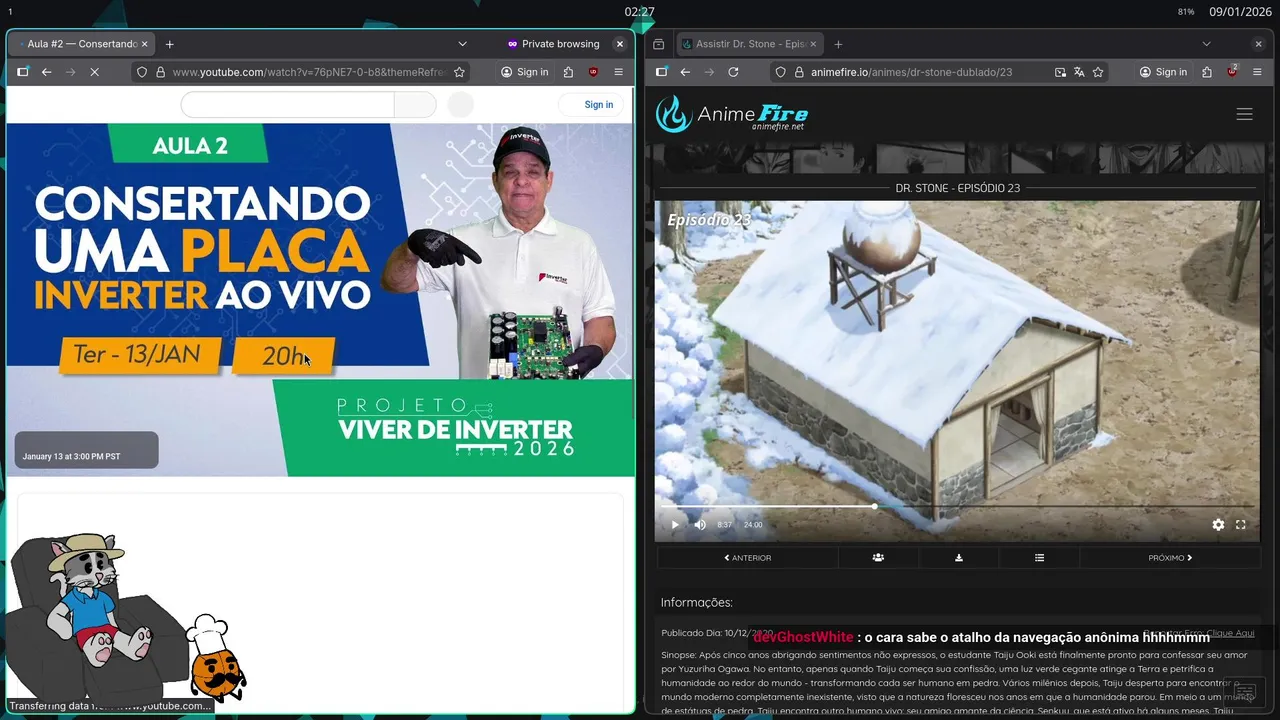Click Sign in on AnimeFire browser toolbar

1163,72
